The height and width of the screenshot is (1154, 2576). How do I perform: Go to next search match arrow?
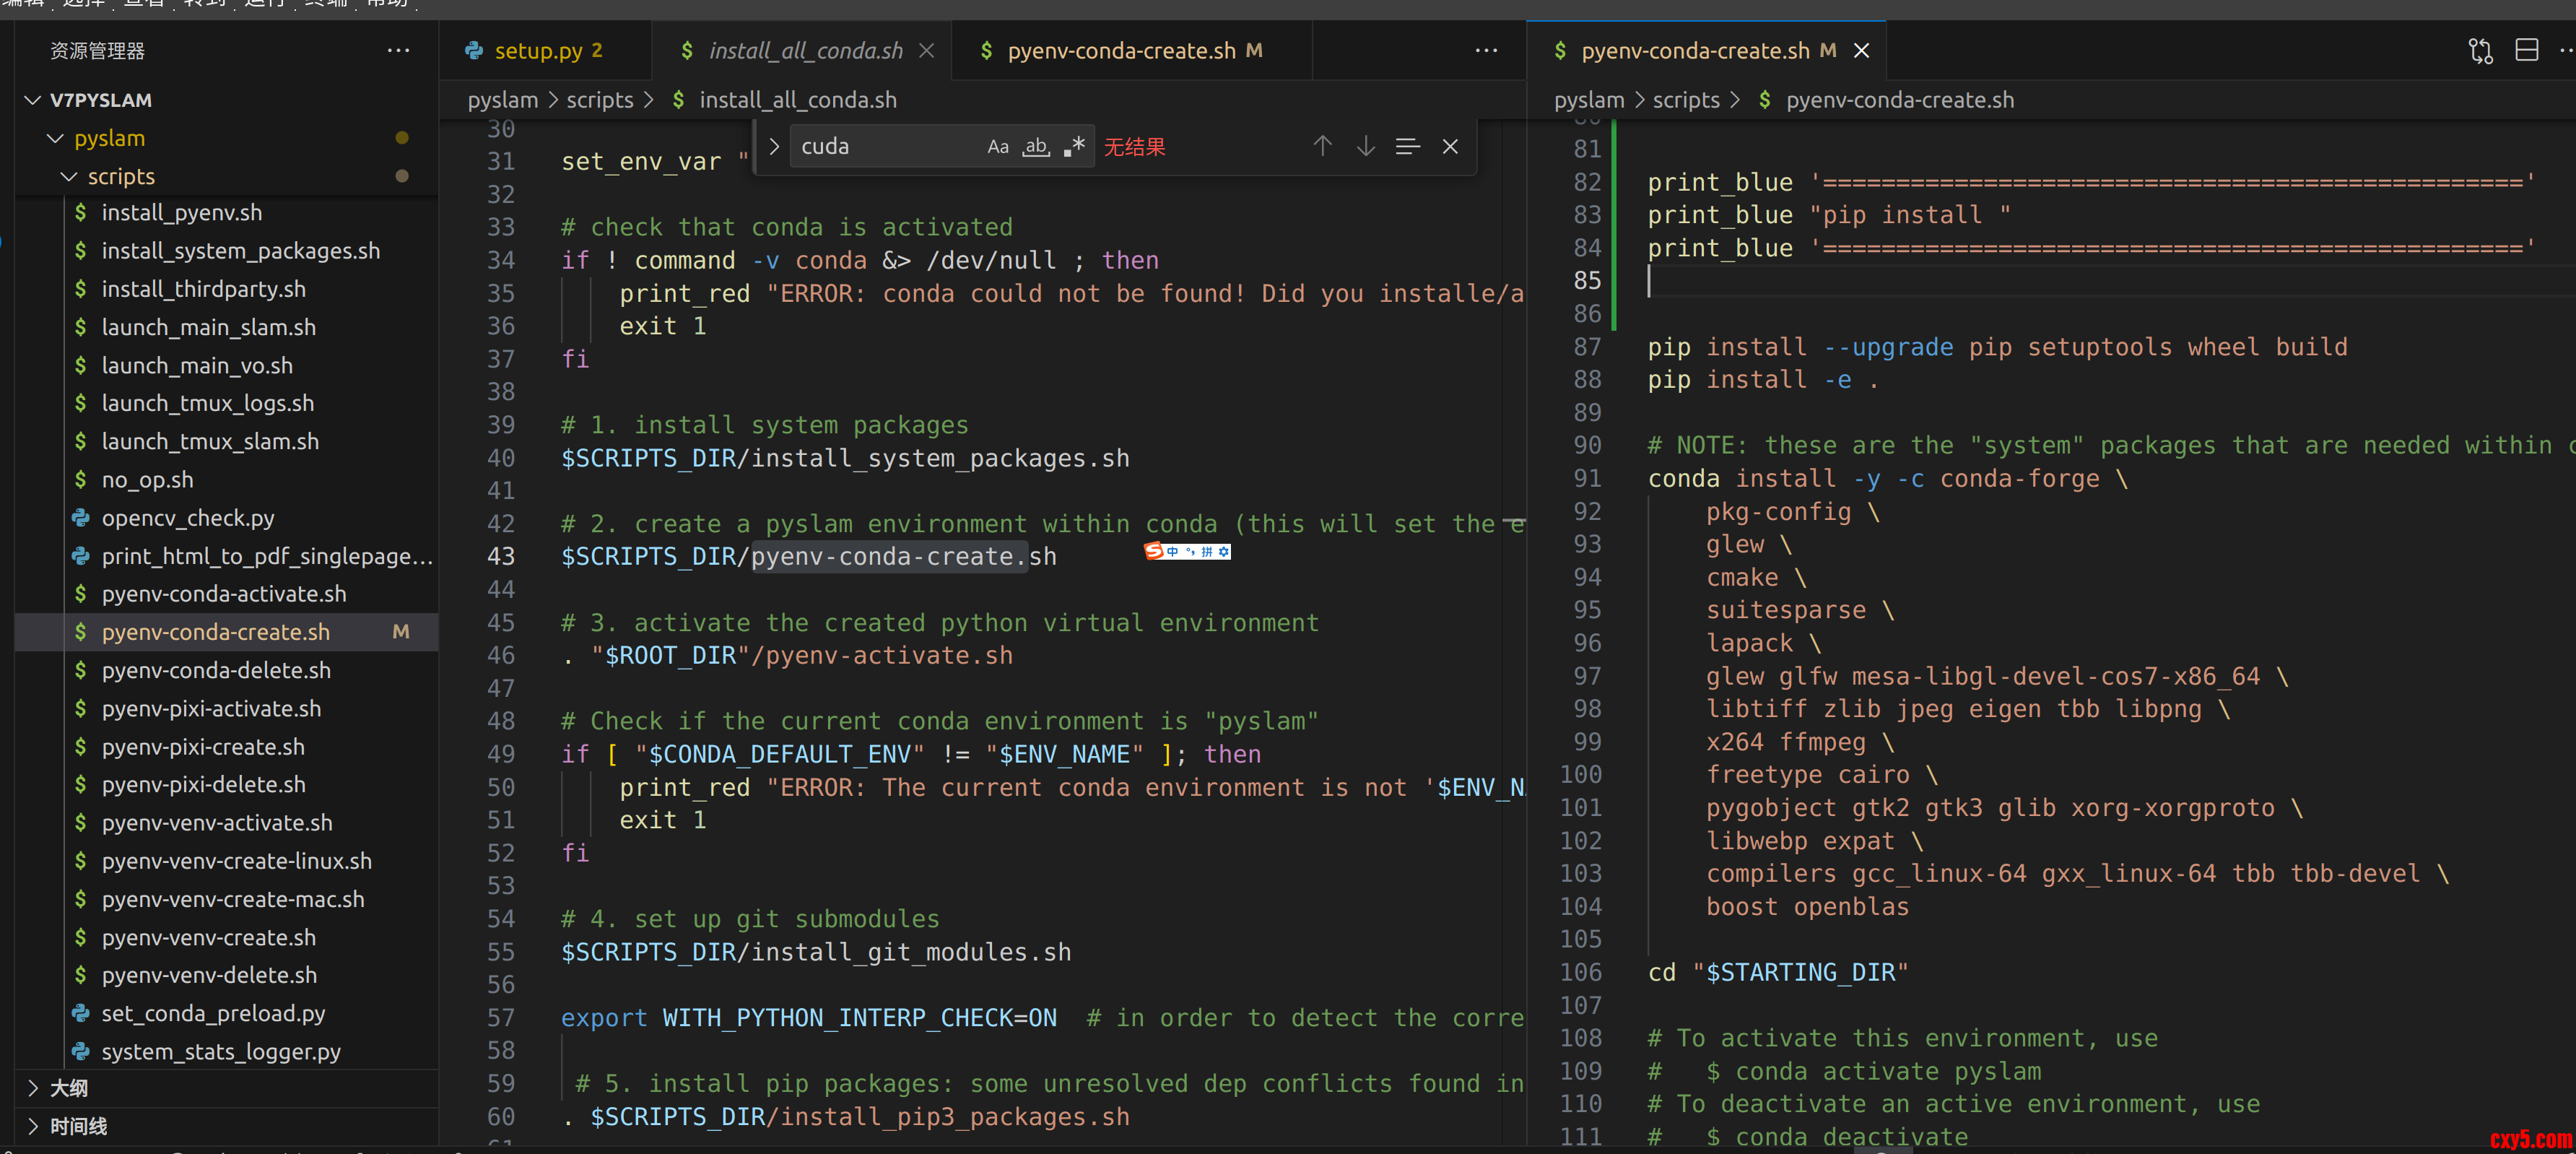1365,147
